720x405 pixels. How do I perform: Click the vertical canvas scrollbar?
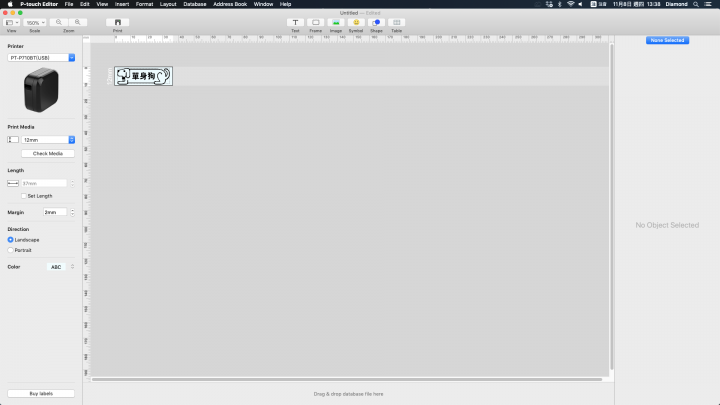pos(611,207)
